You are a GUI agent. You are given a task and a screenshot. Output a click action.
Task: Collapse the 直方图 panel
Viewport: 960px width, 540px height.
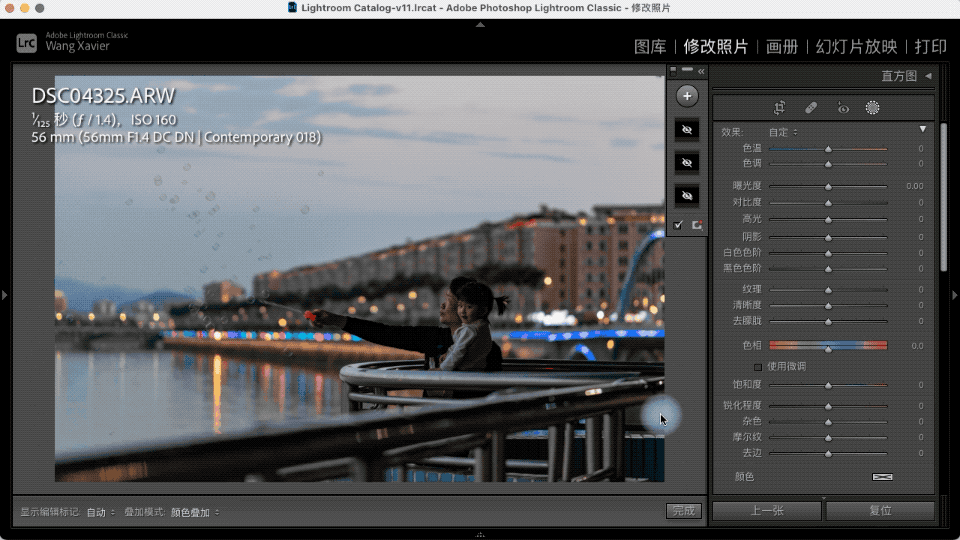927,75
